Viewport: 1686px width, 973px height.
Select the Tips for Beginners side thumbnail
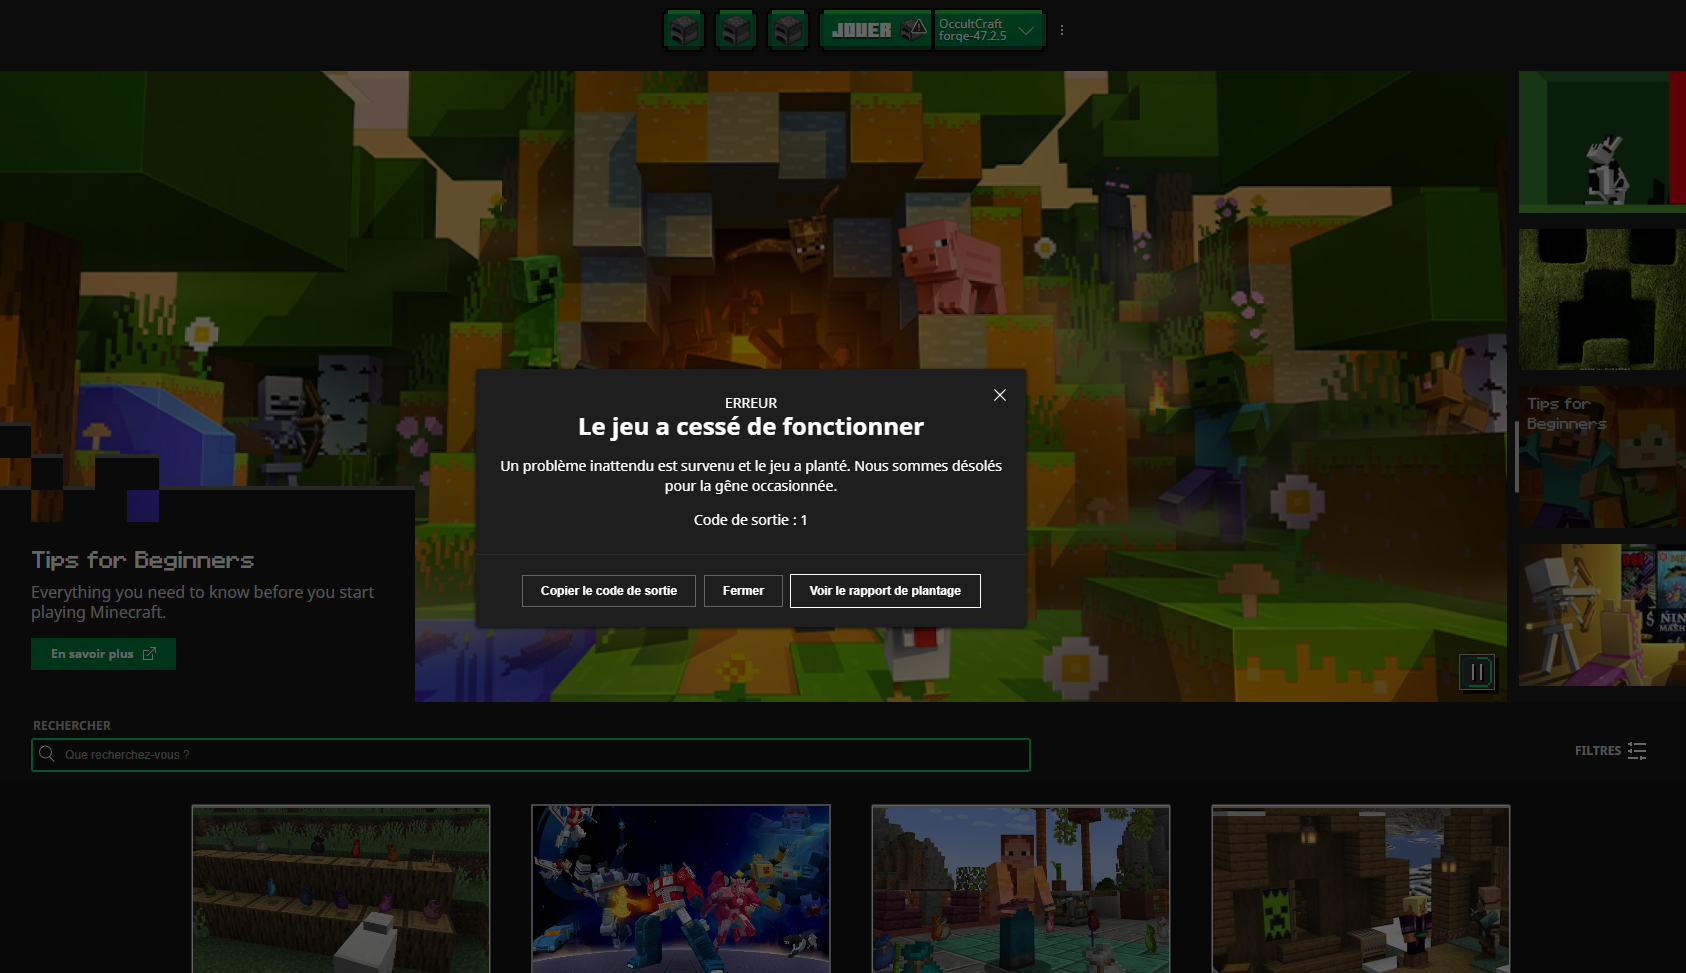point(1602,457)
